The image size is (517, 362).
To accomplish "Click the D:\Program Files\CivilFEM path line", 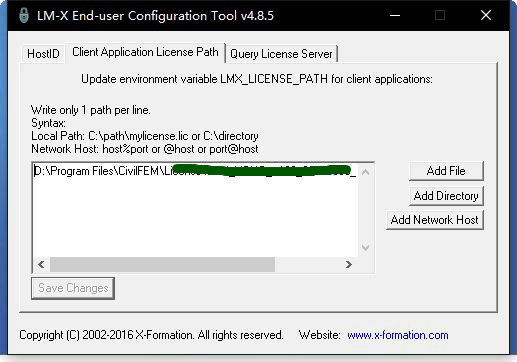I will [195, 171].
